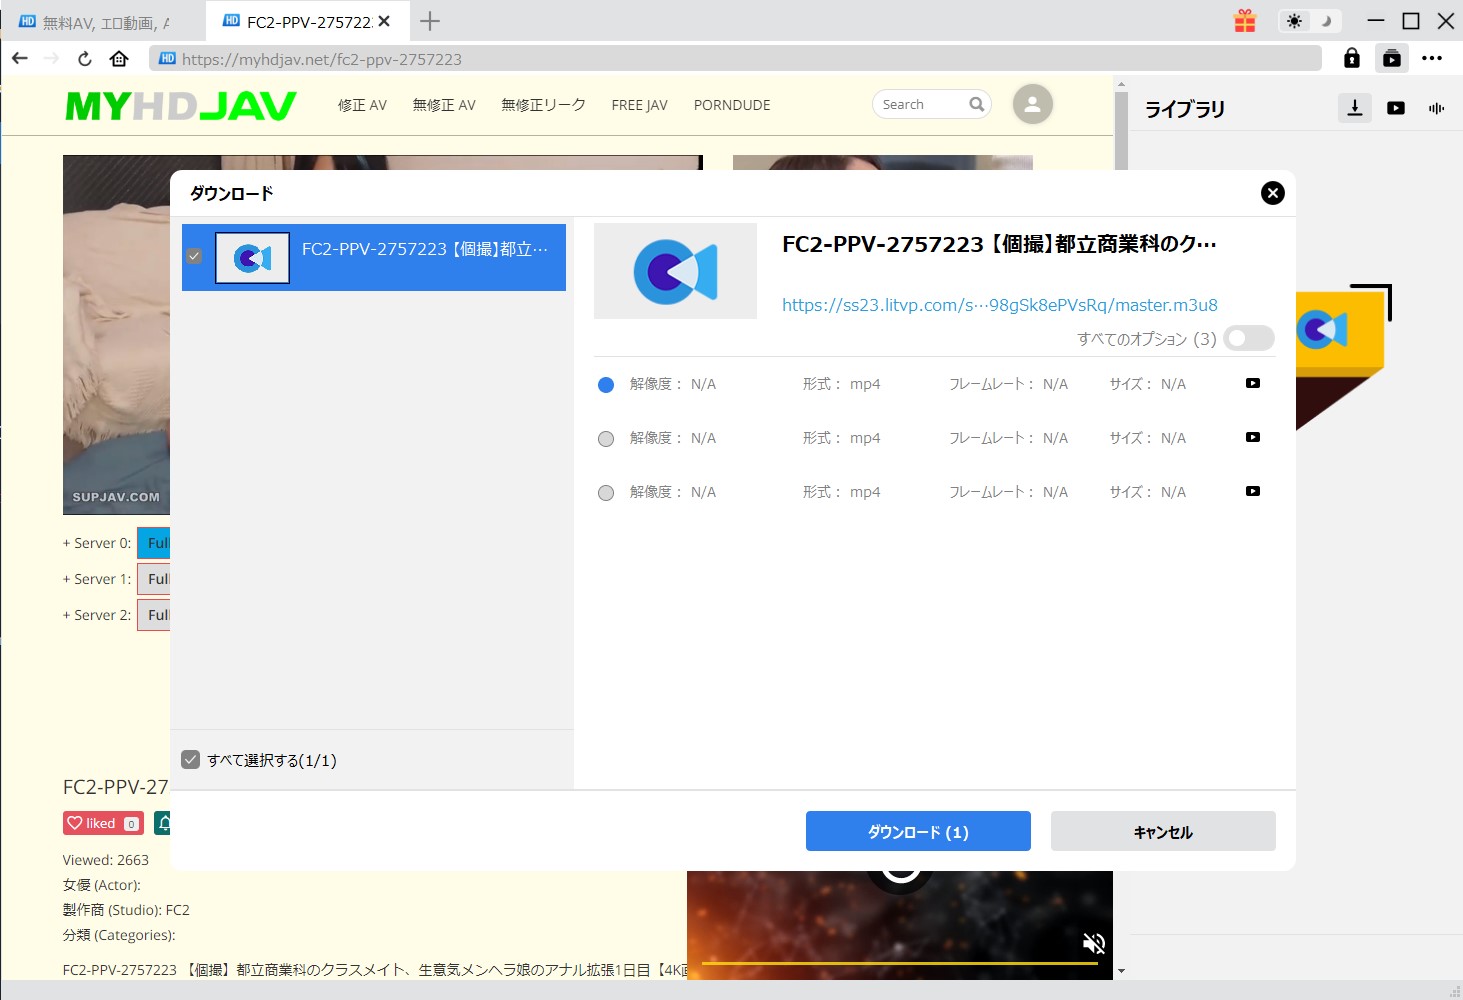The image size is (1463, 1000).
Task: Close the download dialog with X icon
Action: 1272,193
